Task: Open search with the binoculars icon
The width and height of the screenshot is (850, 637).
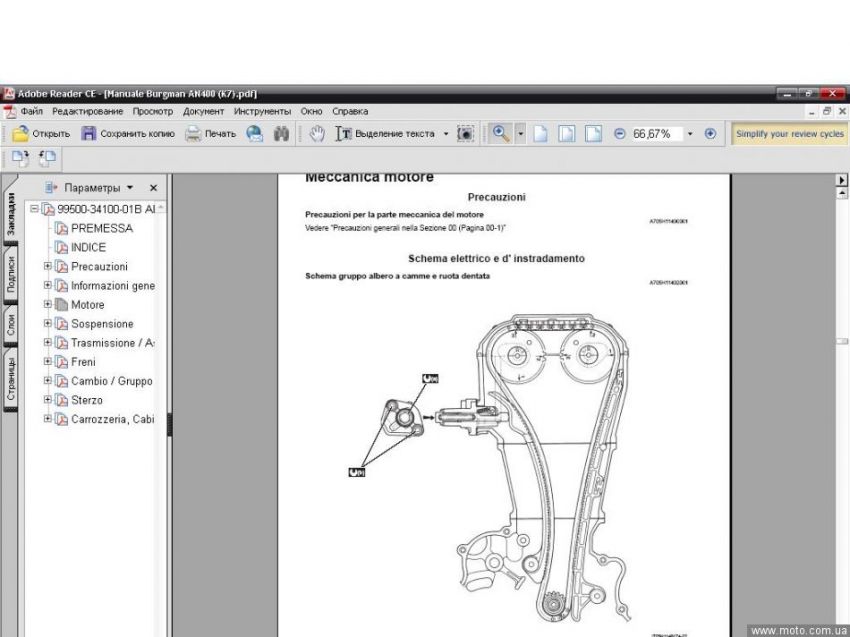Action: tap(282, 134)
